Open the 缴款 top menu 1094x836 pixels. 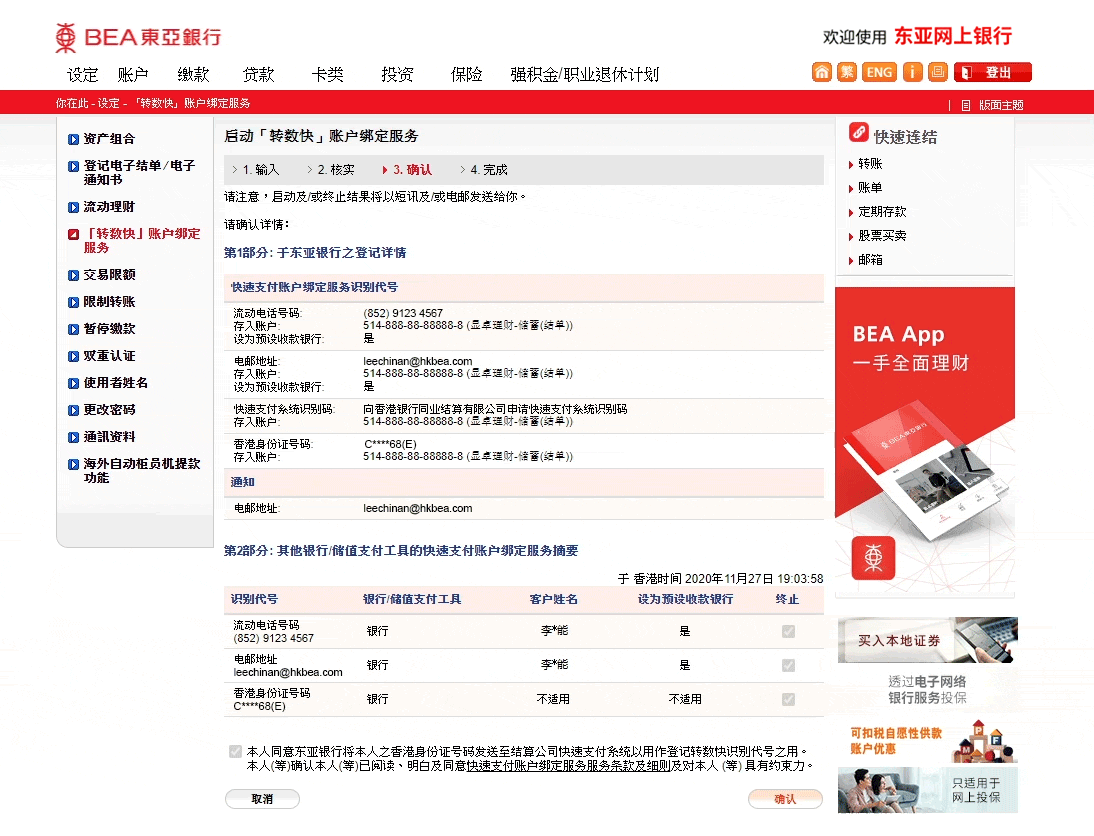193,75
